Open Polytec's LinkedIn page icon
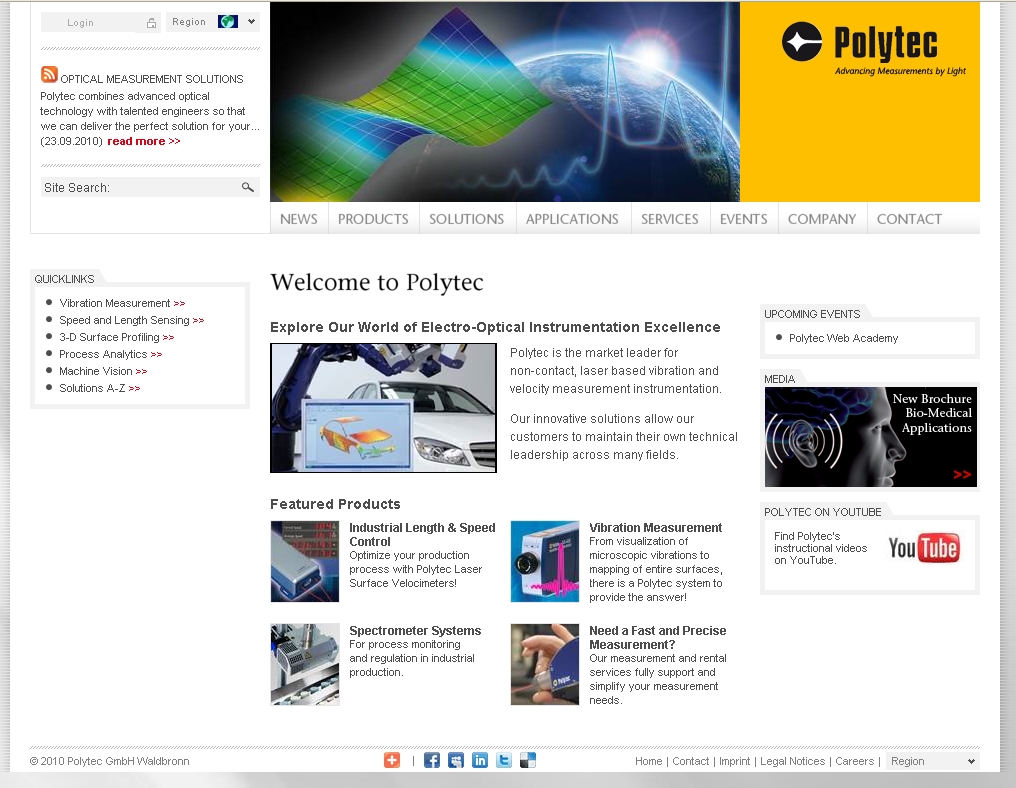The width and height of the screenshot is (1016, 788). [480, 760]
